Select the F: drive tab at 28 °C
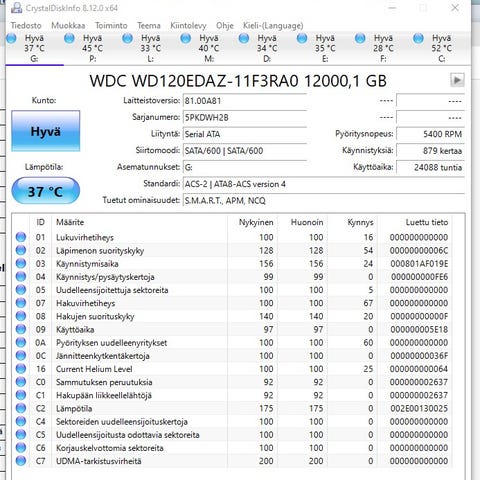This screenshot has height=480, width=480. pyautogui.click(x=383, y=48)
